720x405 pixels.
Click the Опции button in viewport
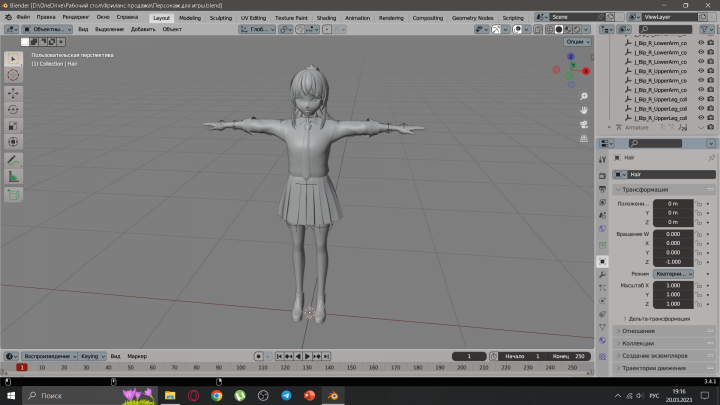tap(578, 42)
